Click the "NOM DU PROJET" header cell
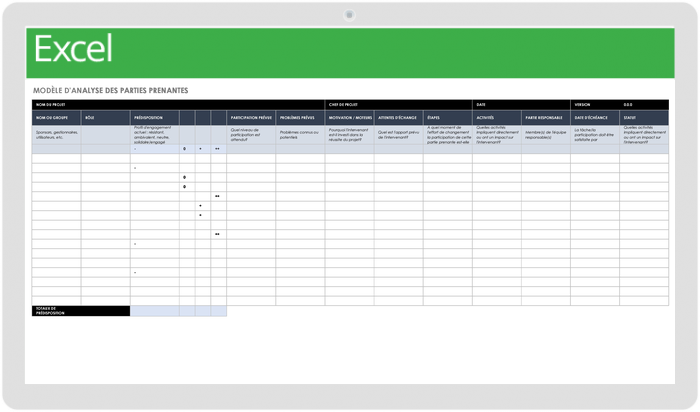Screen dimensions: 700x412 click(x=178, y=105)
